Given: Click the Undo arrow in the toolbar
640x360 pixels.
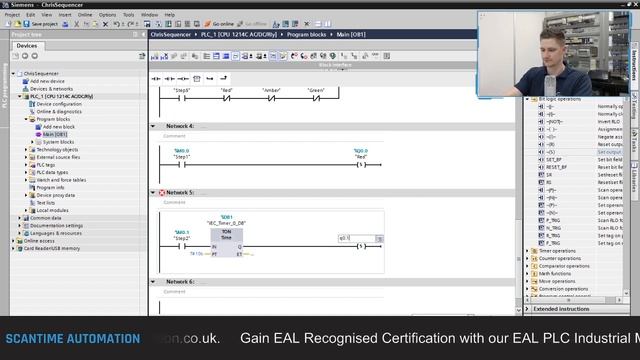Looking at the screenshot, I should click(x=117, y=24).
